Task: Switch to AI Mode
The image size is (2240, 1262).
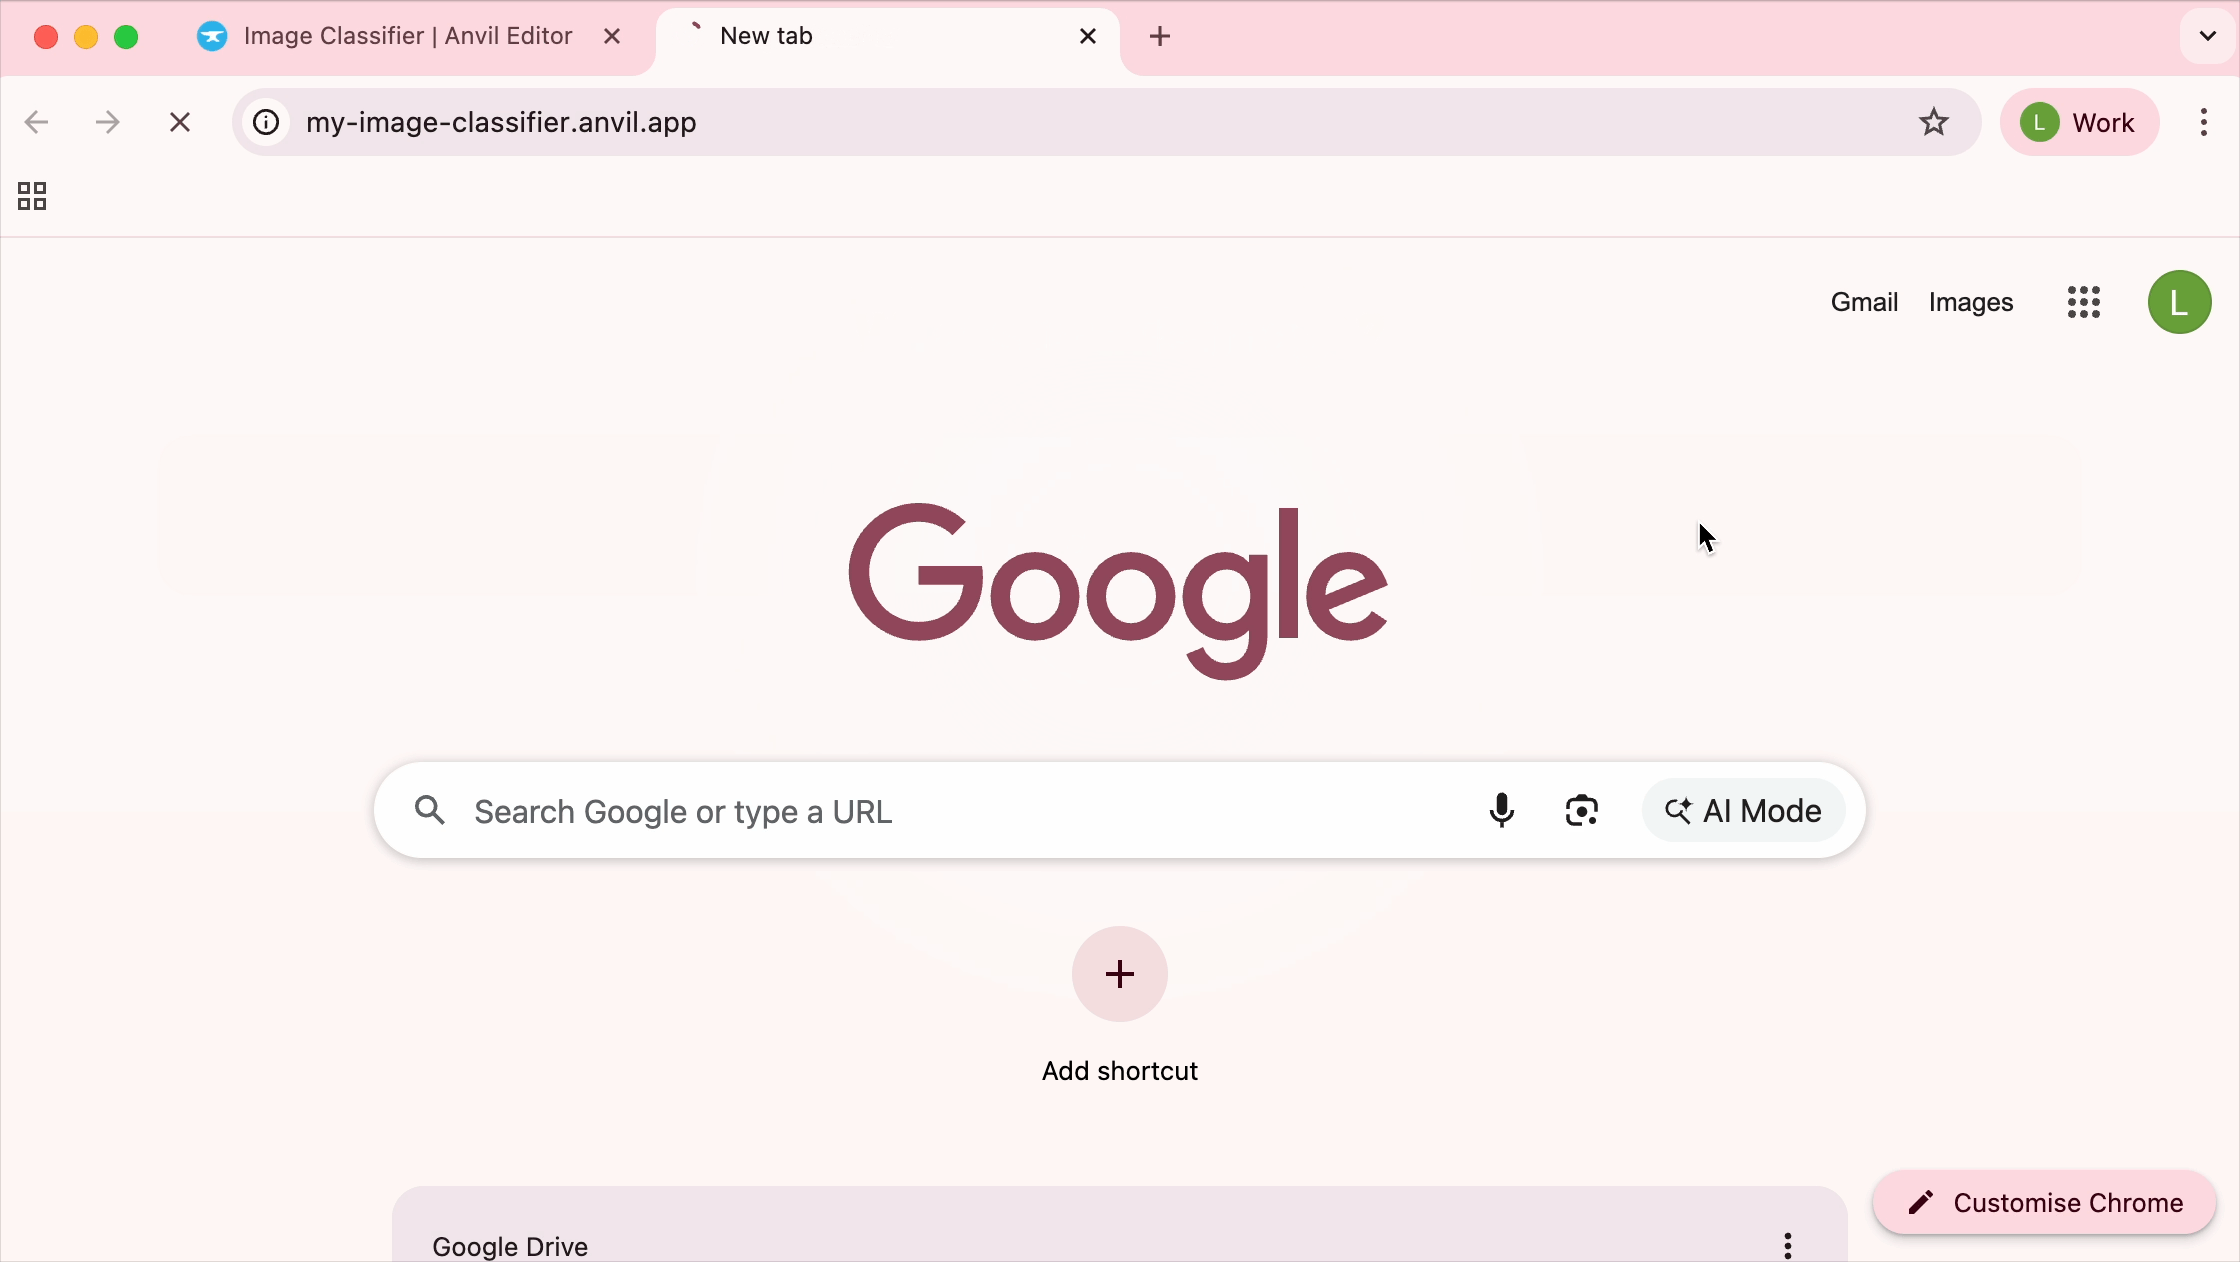Action: (1743, 810)
